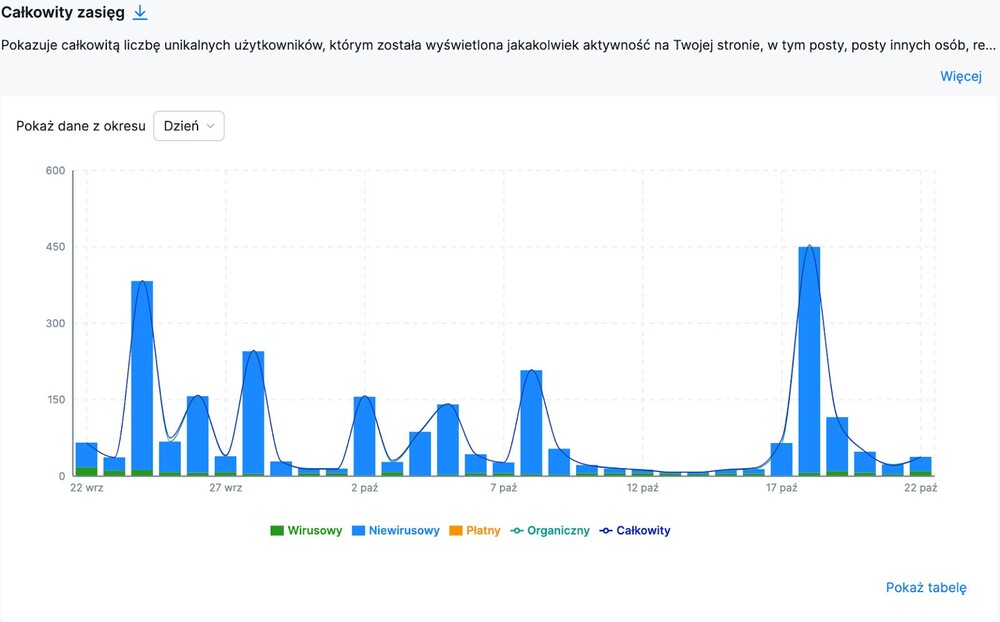Click the blue Niewirusowy legend square

(358, 530)
